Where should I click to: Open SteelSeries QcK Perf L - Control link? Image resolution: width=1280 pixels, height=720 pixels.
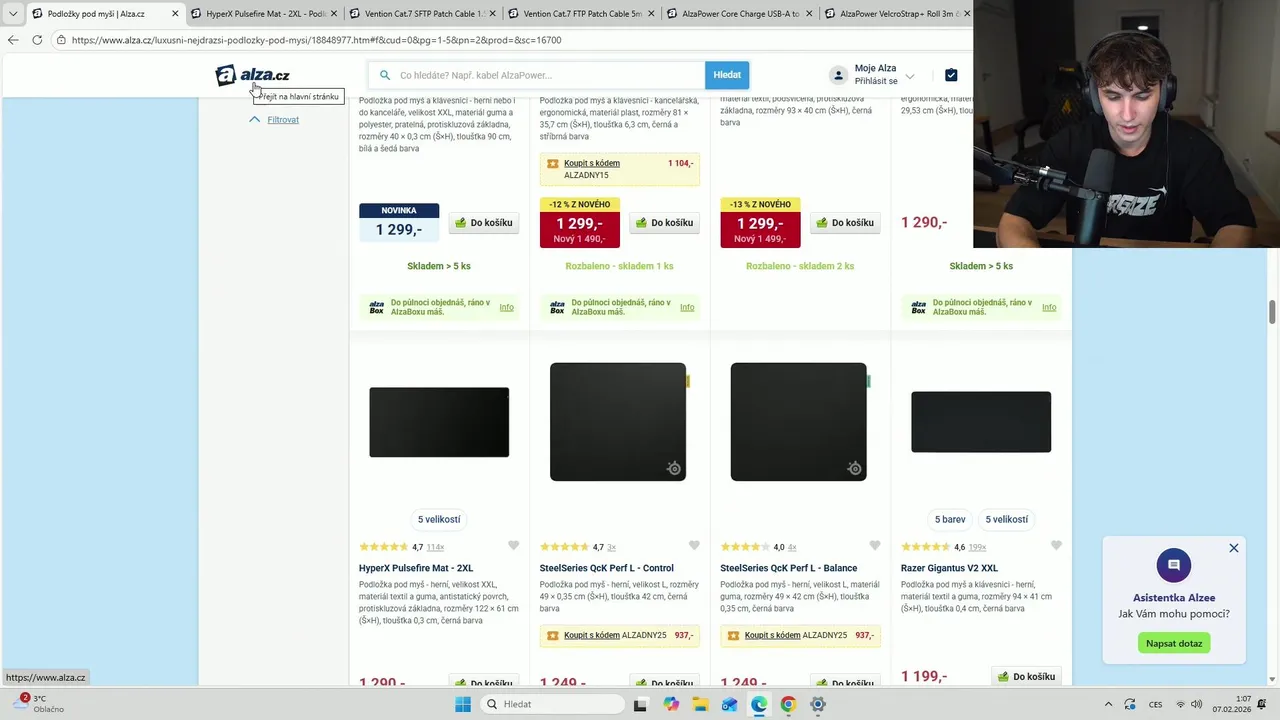pos(606,568)
